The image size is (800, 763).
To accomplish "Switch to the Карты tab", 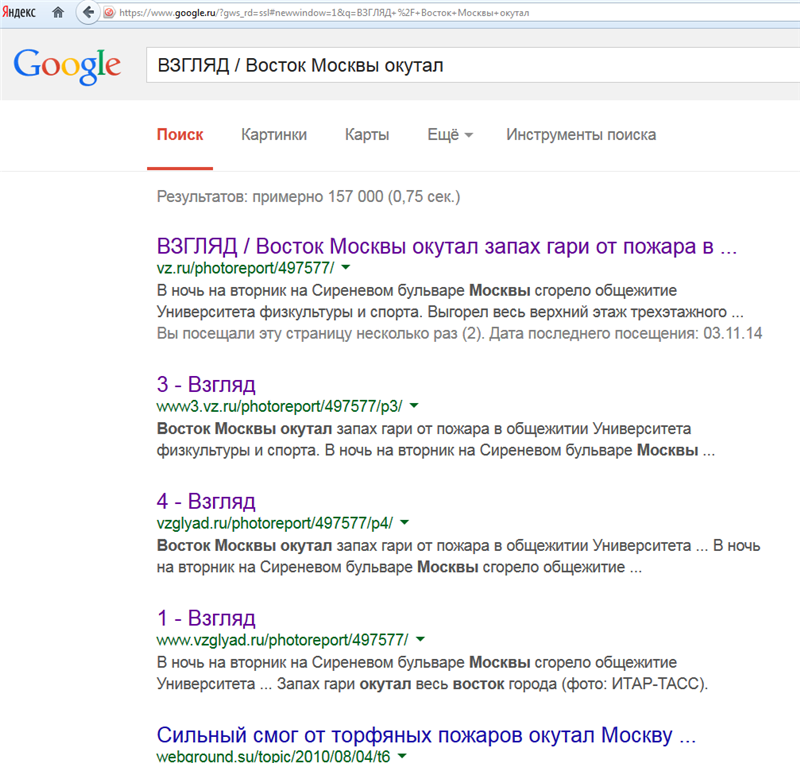I will (x=367, y=135).
